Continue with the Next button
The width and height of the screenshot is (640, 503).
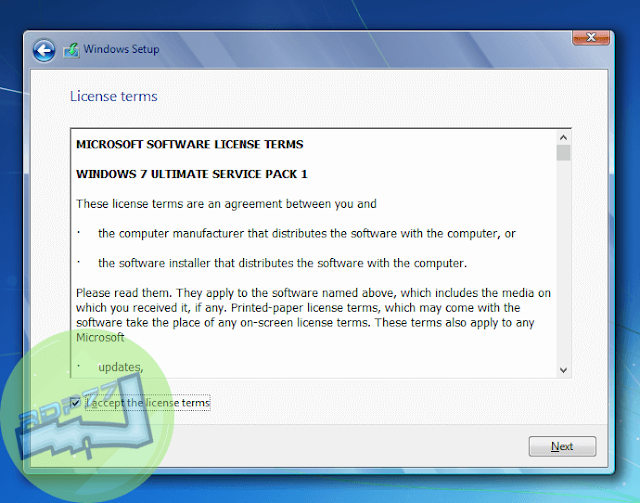tap(562, 446)
